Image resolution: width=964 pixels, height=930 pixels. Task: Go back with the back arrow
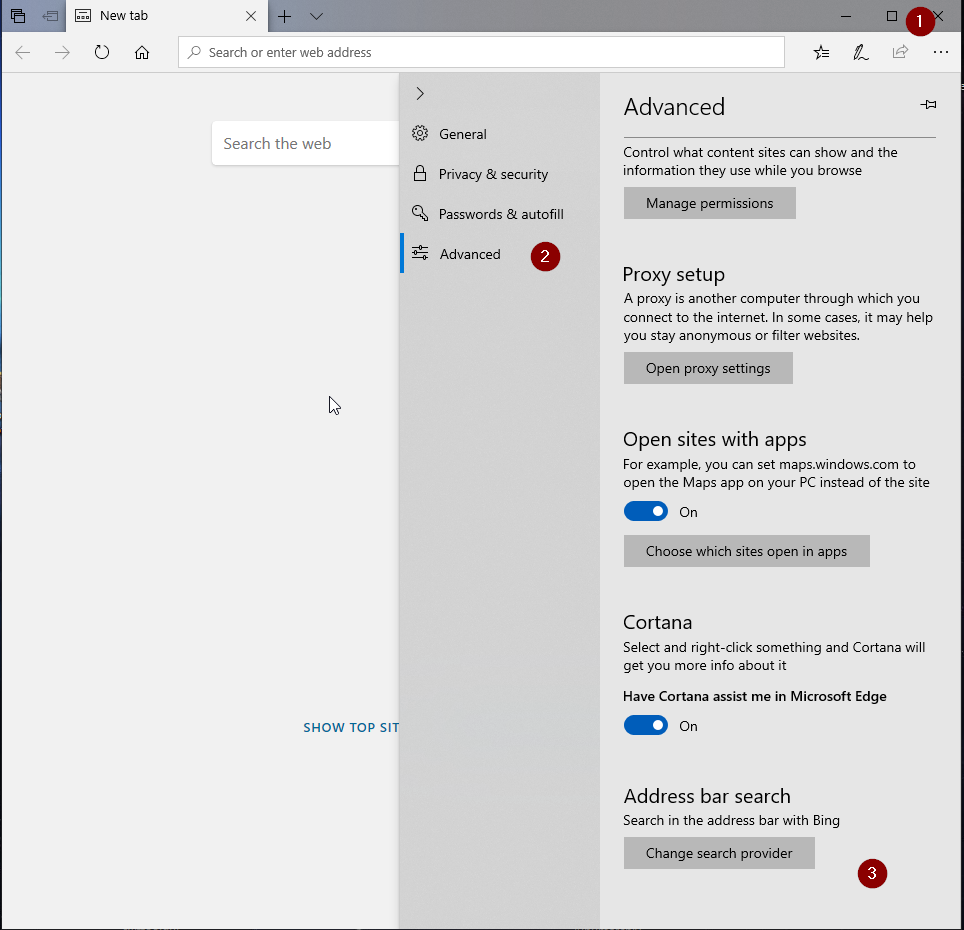coord(23,52)
